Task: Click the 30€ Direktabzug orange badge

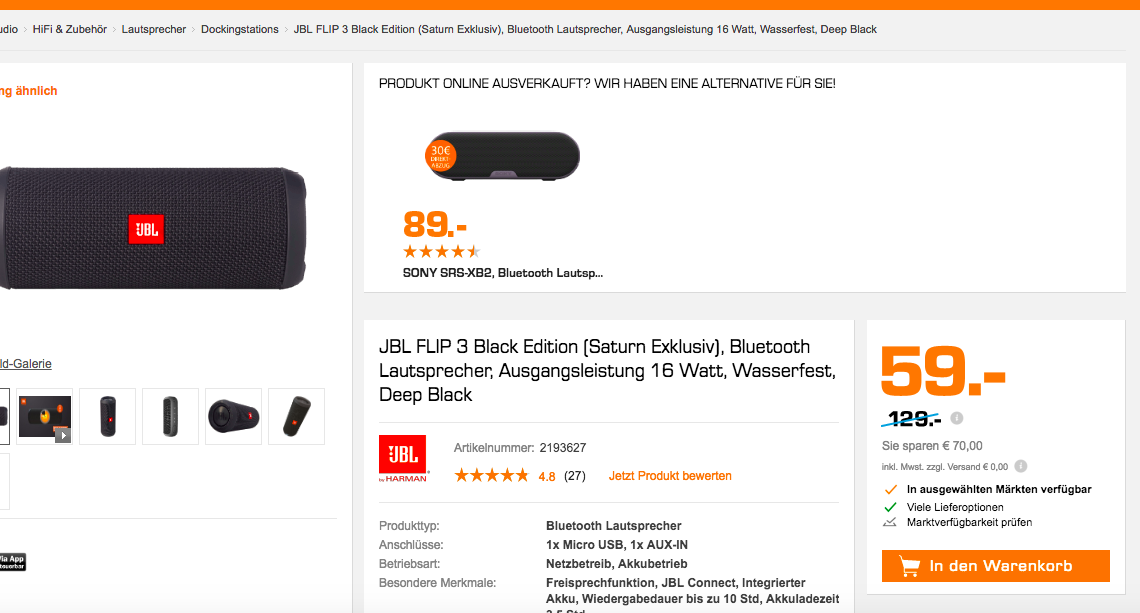Action: point(441,156)
